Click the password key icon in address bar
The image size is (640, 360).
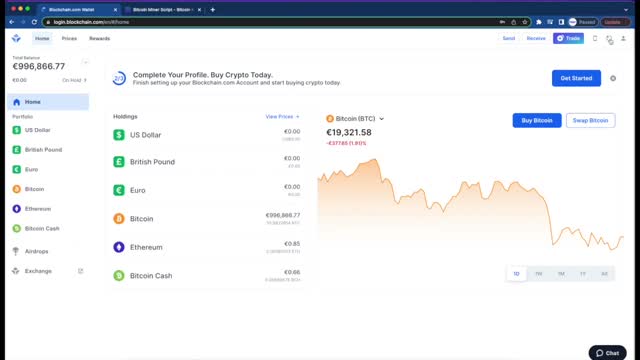502,22
